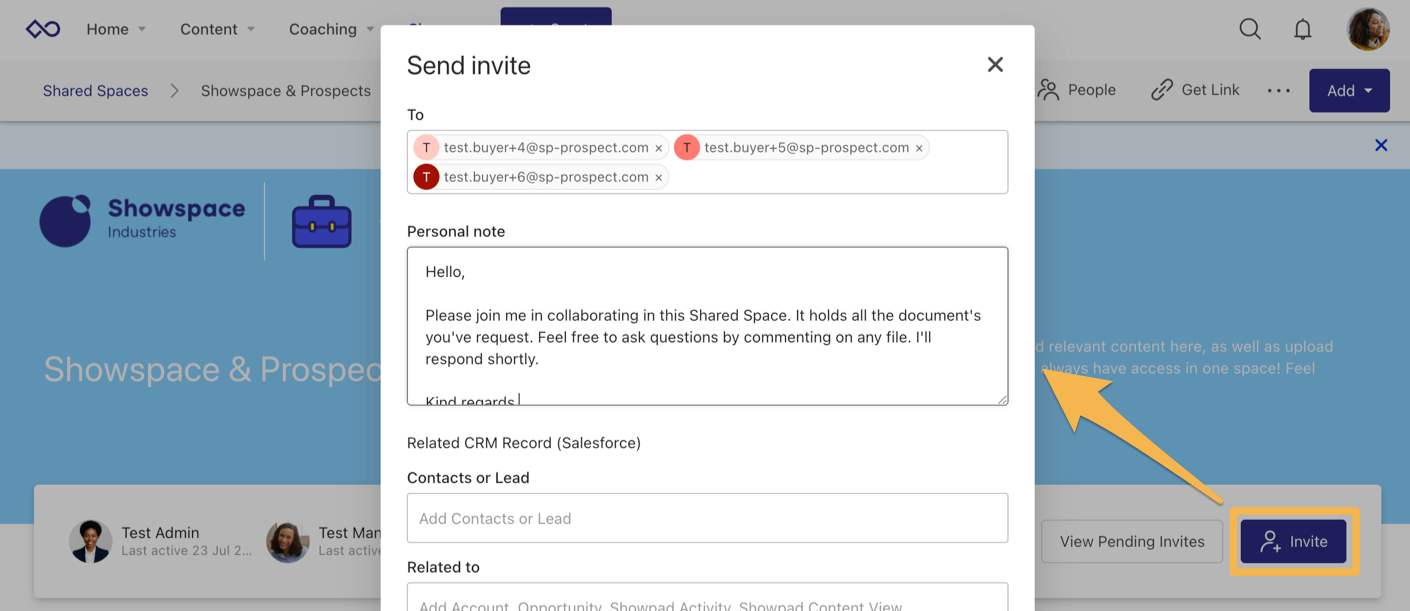Image resolution: width=1410 pixels, height=611 pixels.
Task: Close the Send invite dialog
Action: point(995,65)
